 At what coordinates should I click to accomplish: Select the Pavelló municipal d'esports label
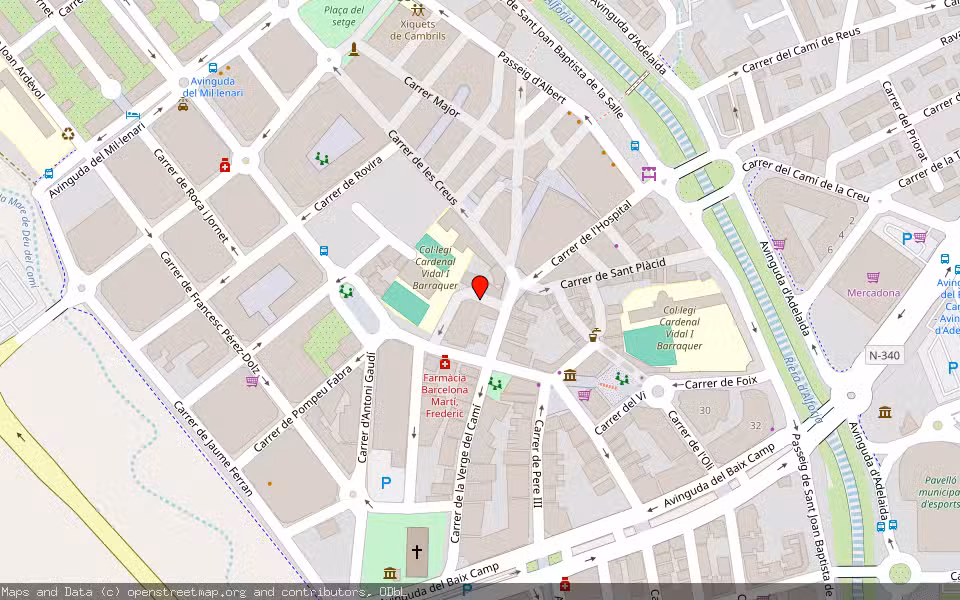(x=939, y=492)
